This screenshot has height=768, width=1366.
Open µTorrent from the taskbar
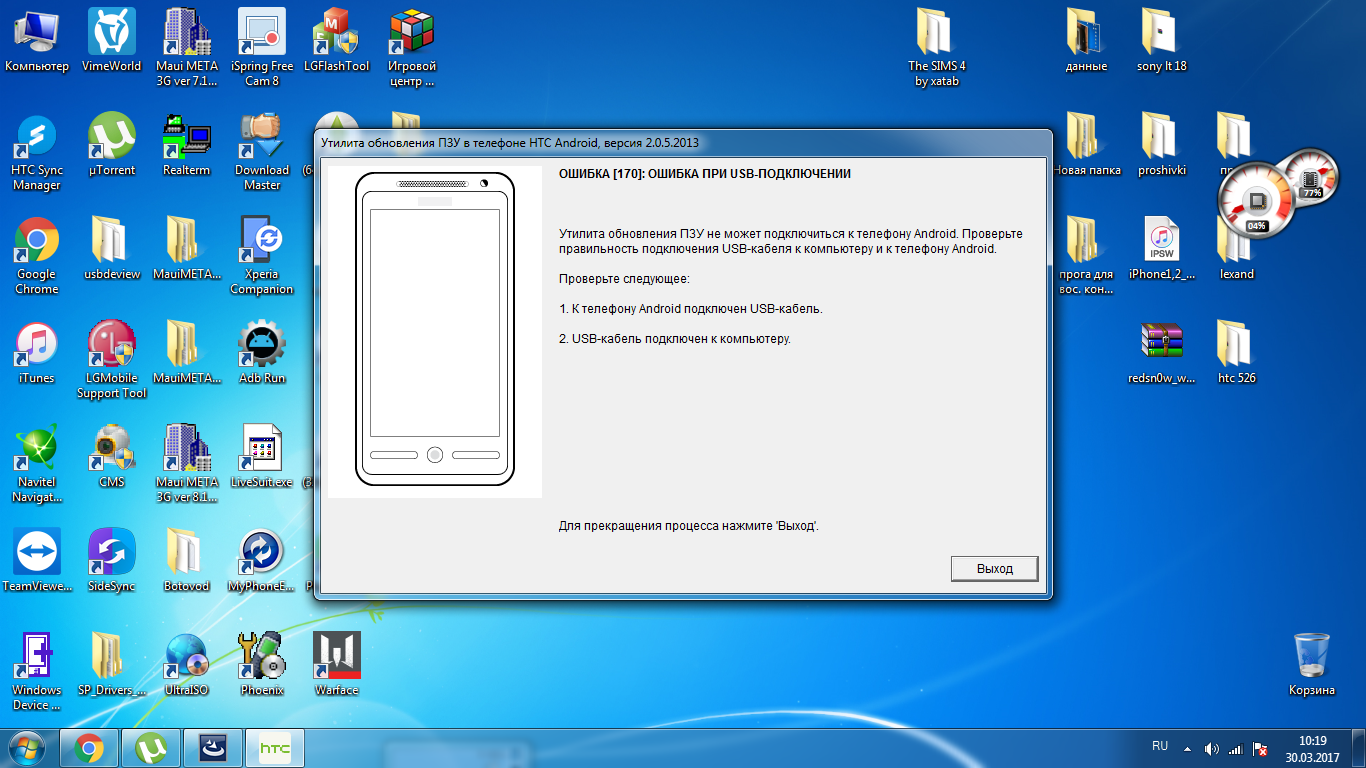[151, 748]
